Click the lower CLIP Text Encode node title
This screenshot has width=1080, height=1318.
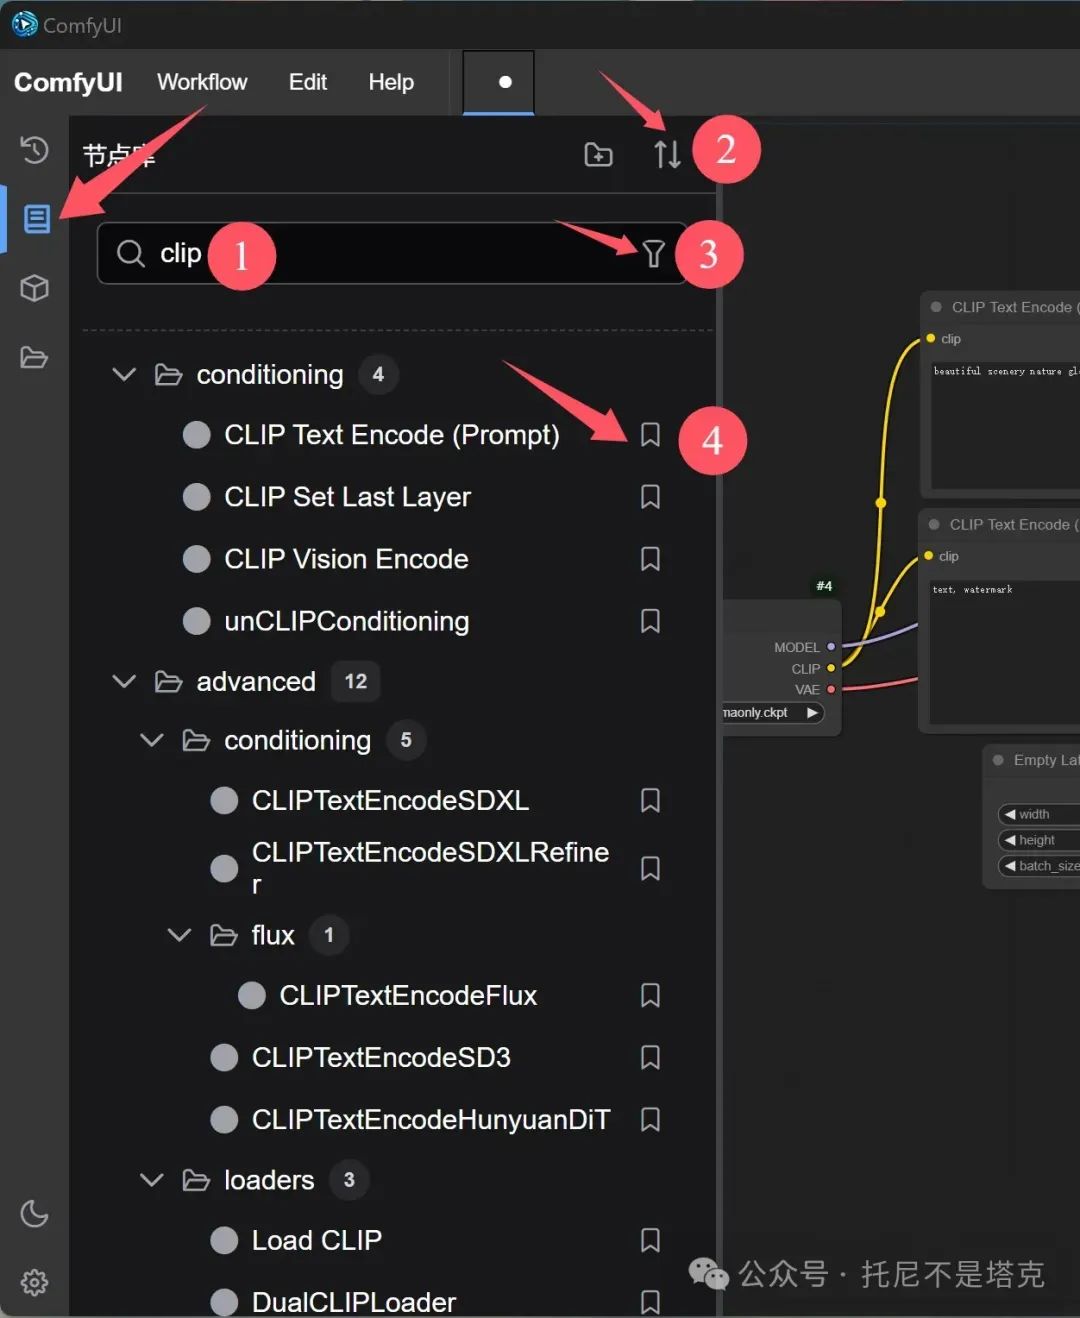(x=1012, y=525)
